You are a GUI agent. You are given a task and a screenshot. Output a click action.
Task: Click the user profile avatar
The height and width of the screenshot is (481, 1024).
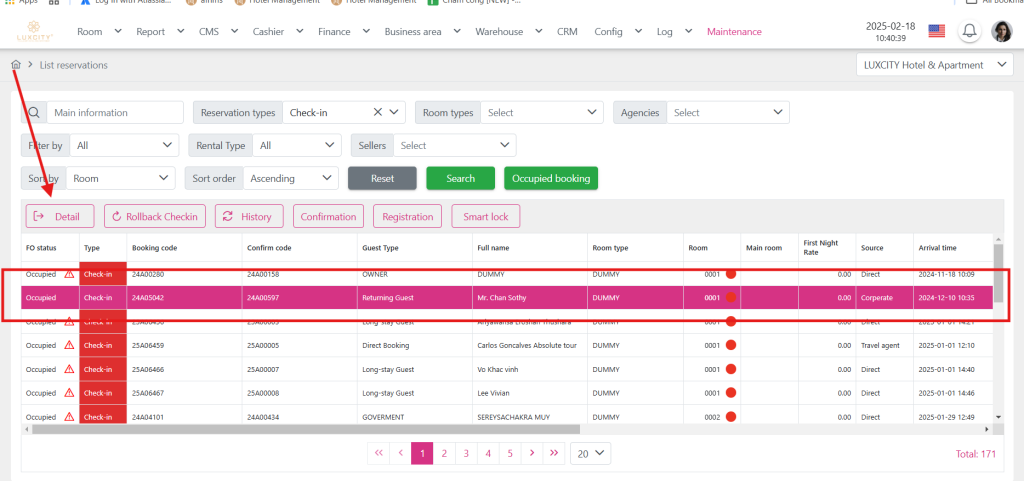[1001, 32]
